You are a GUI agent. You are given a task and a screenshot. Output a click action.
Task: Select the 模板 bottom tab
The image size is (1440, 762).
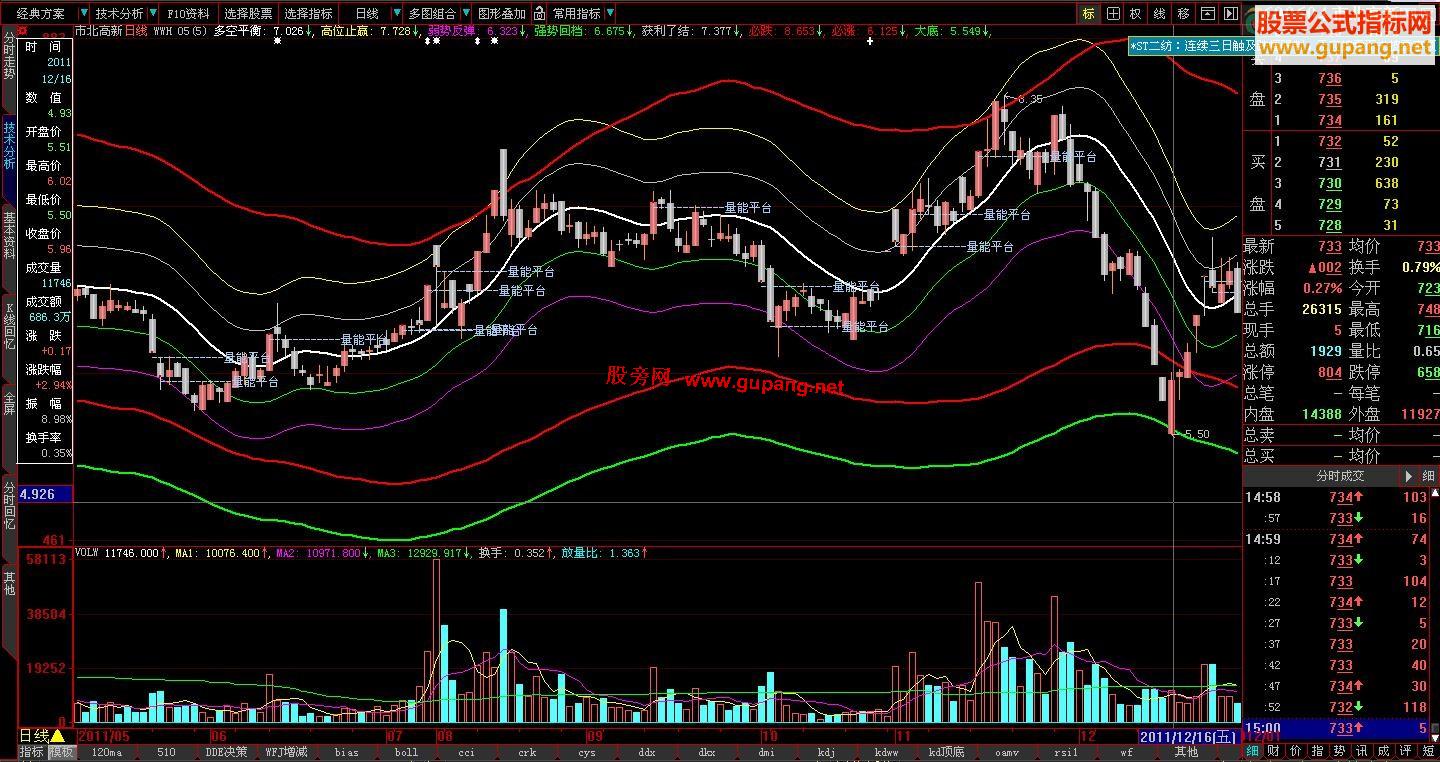pos(62,752)
